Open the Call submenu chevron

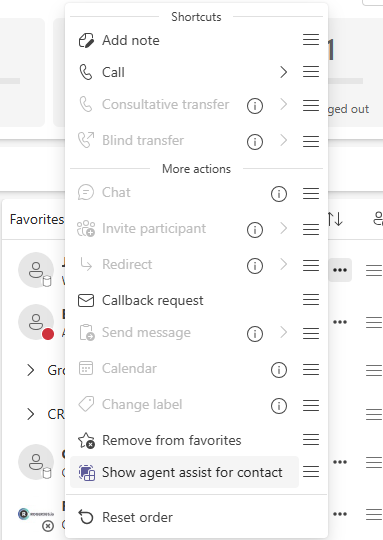[283, 72]
